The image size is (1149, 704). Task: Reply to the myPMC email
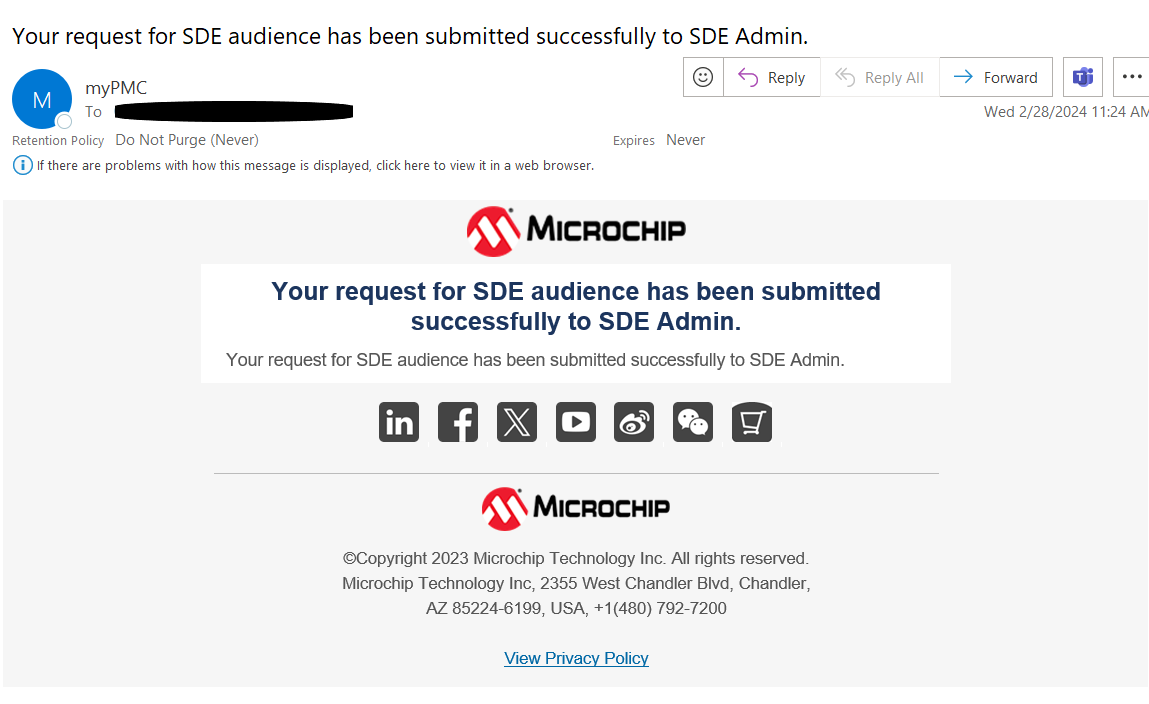pyautogui.click(x=771, y=77)
